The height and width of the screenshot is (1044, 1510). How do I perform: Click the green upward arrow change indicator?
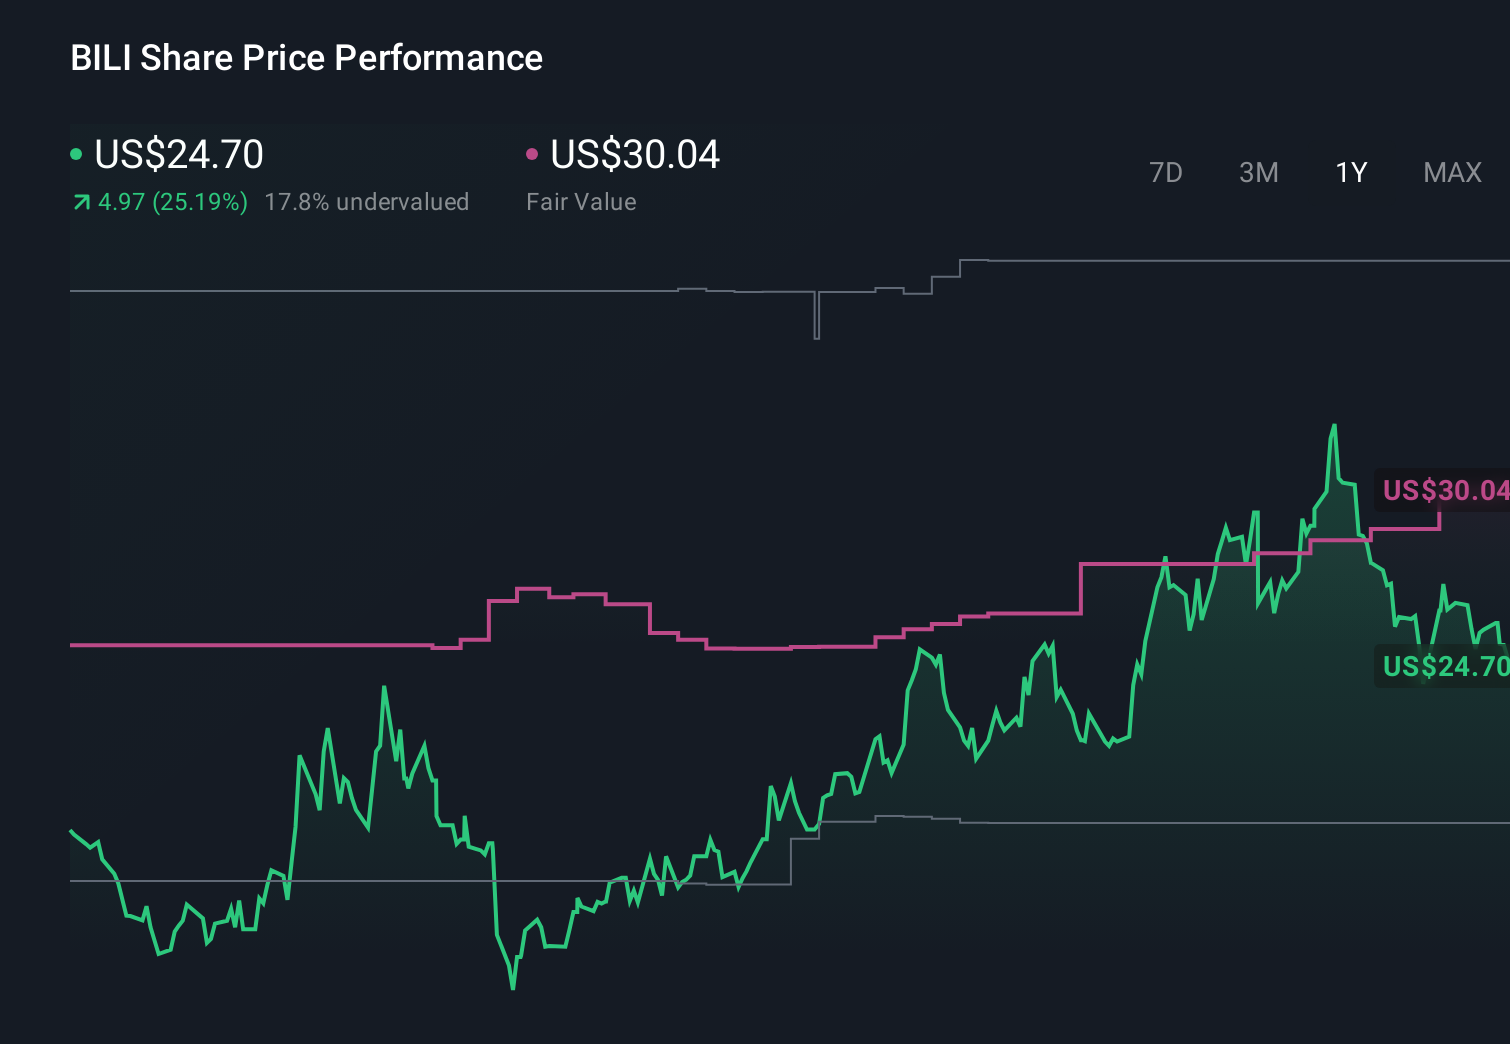[81, 201]
